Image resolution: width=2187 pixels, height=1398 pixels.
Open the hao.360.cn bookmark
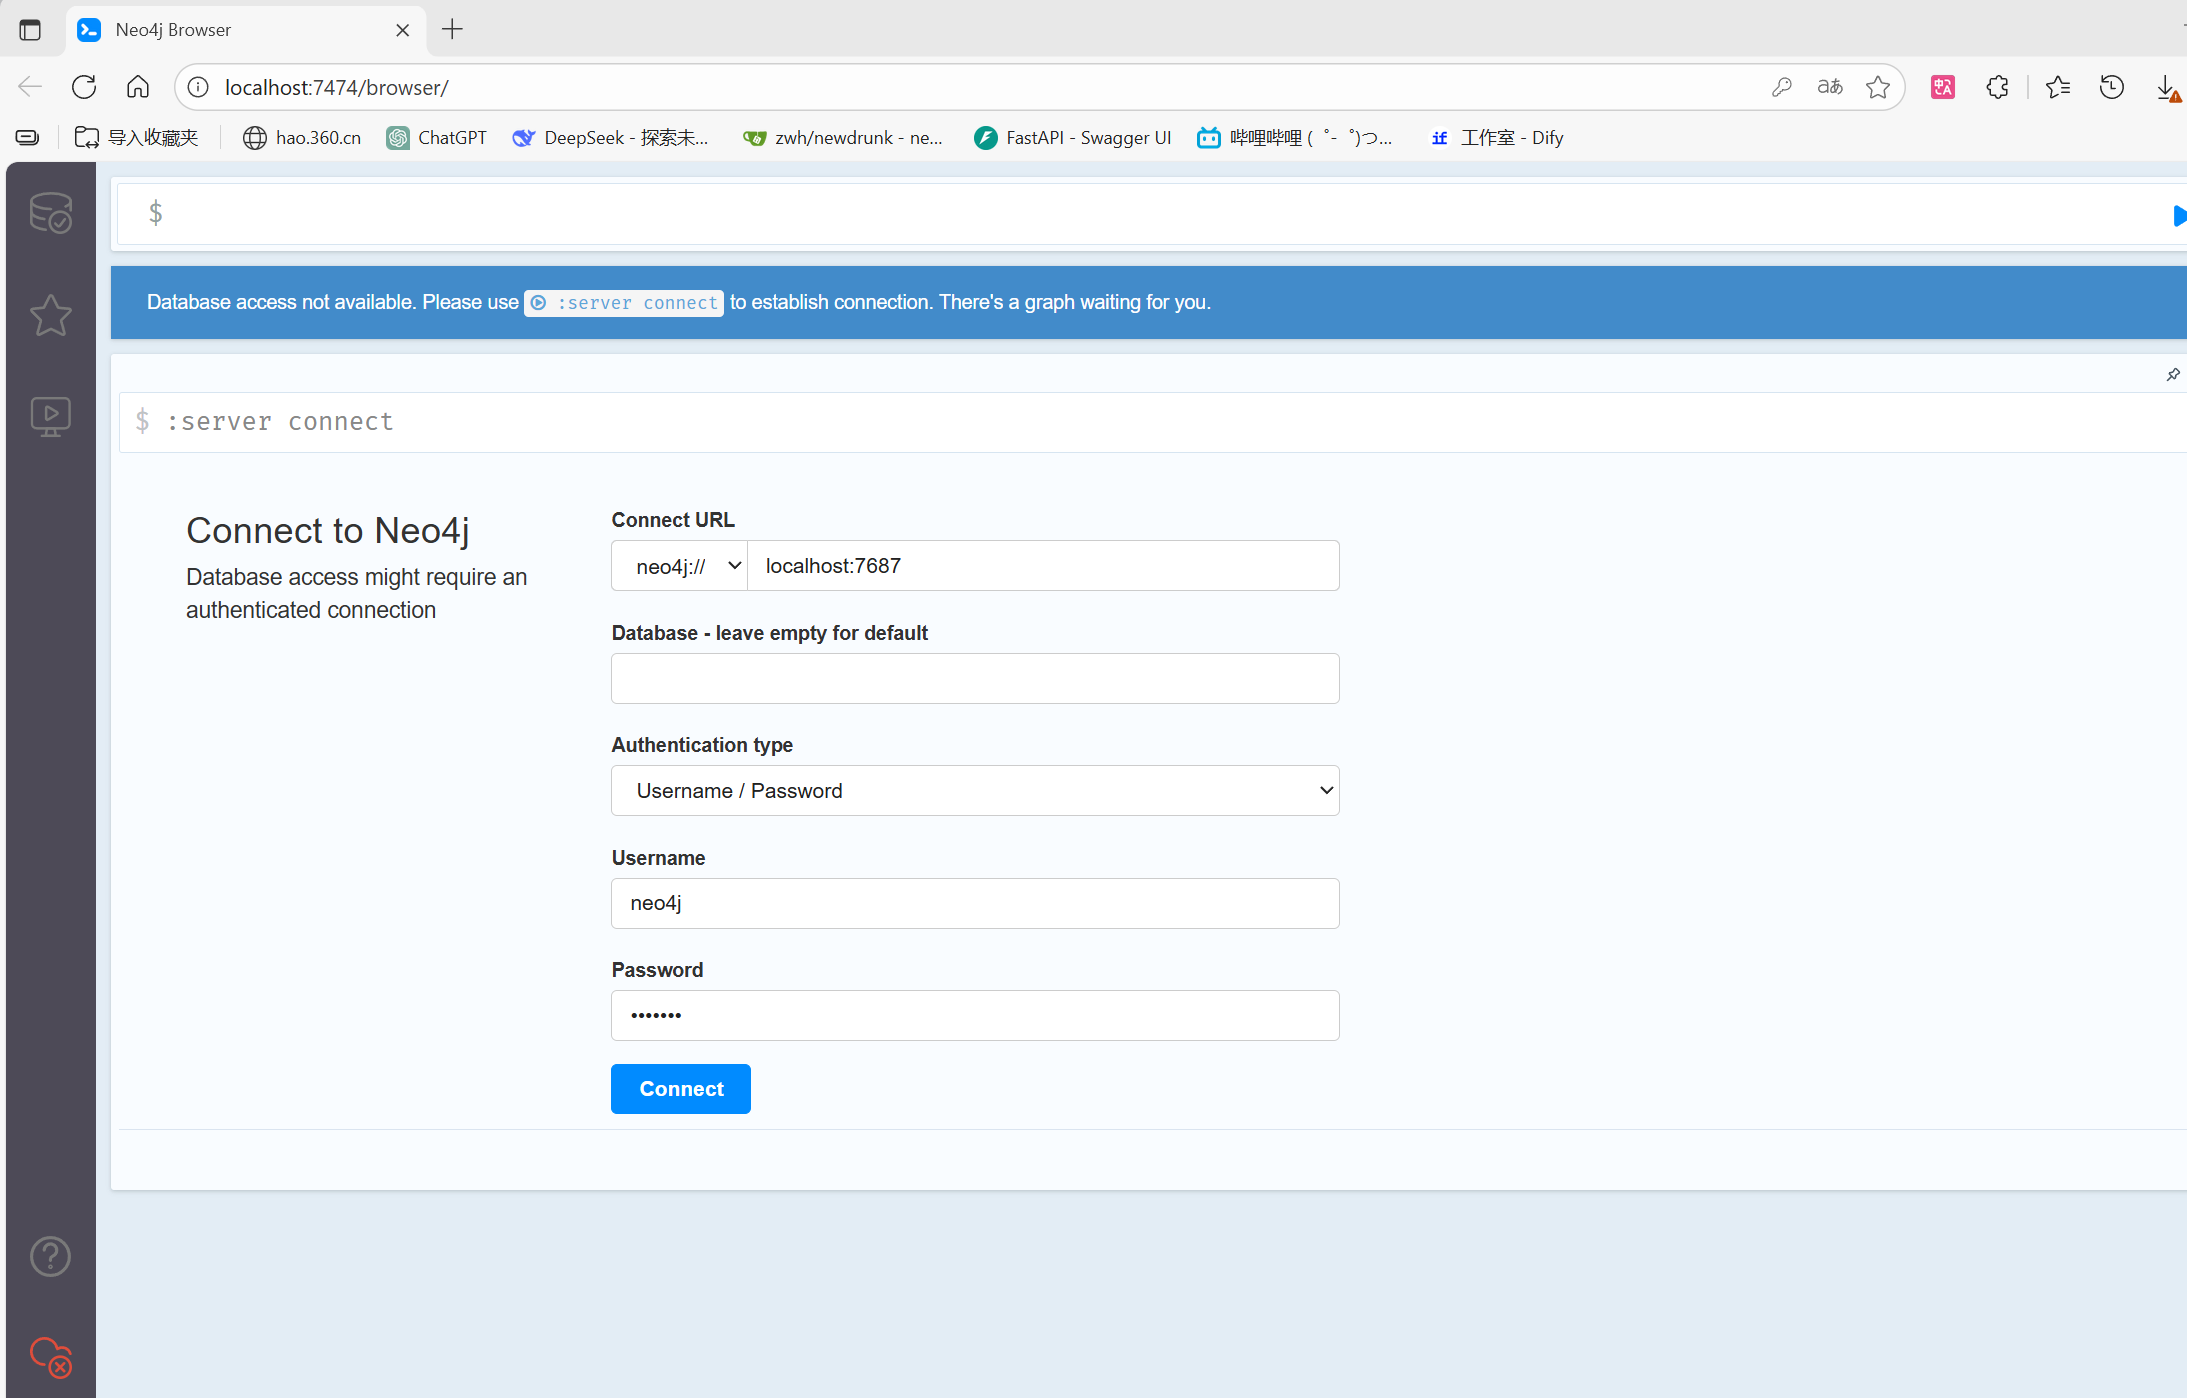[302, 138]
